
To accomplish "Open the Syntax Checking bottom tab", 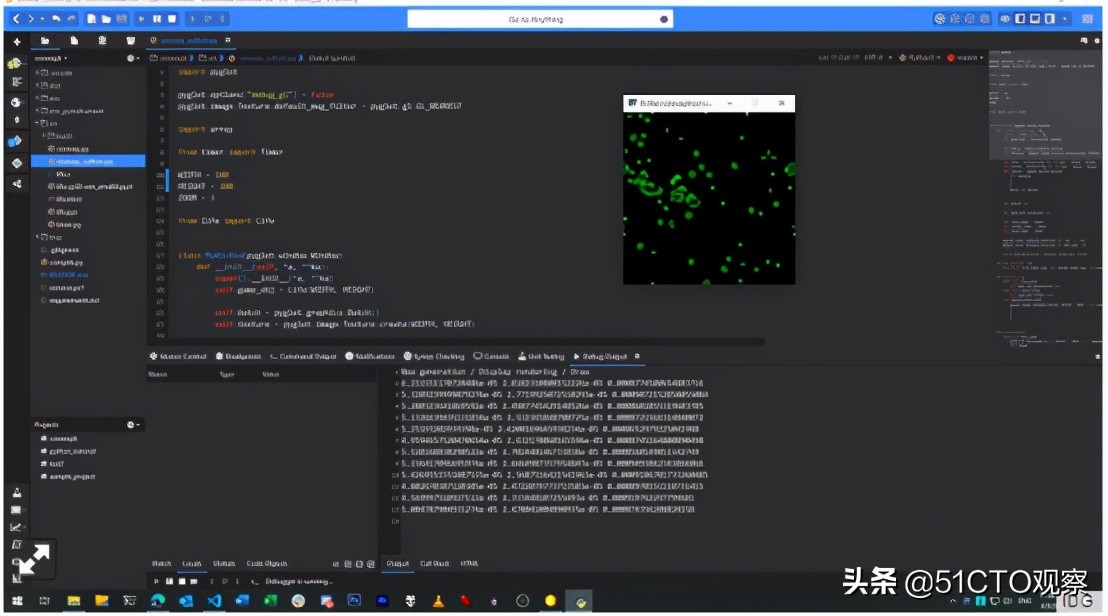I will (x=434, y=356).
